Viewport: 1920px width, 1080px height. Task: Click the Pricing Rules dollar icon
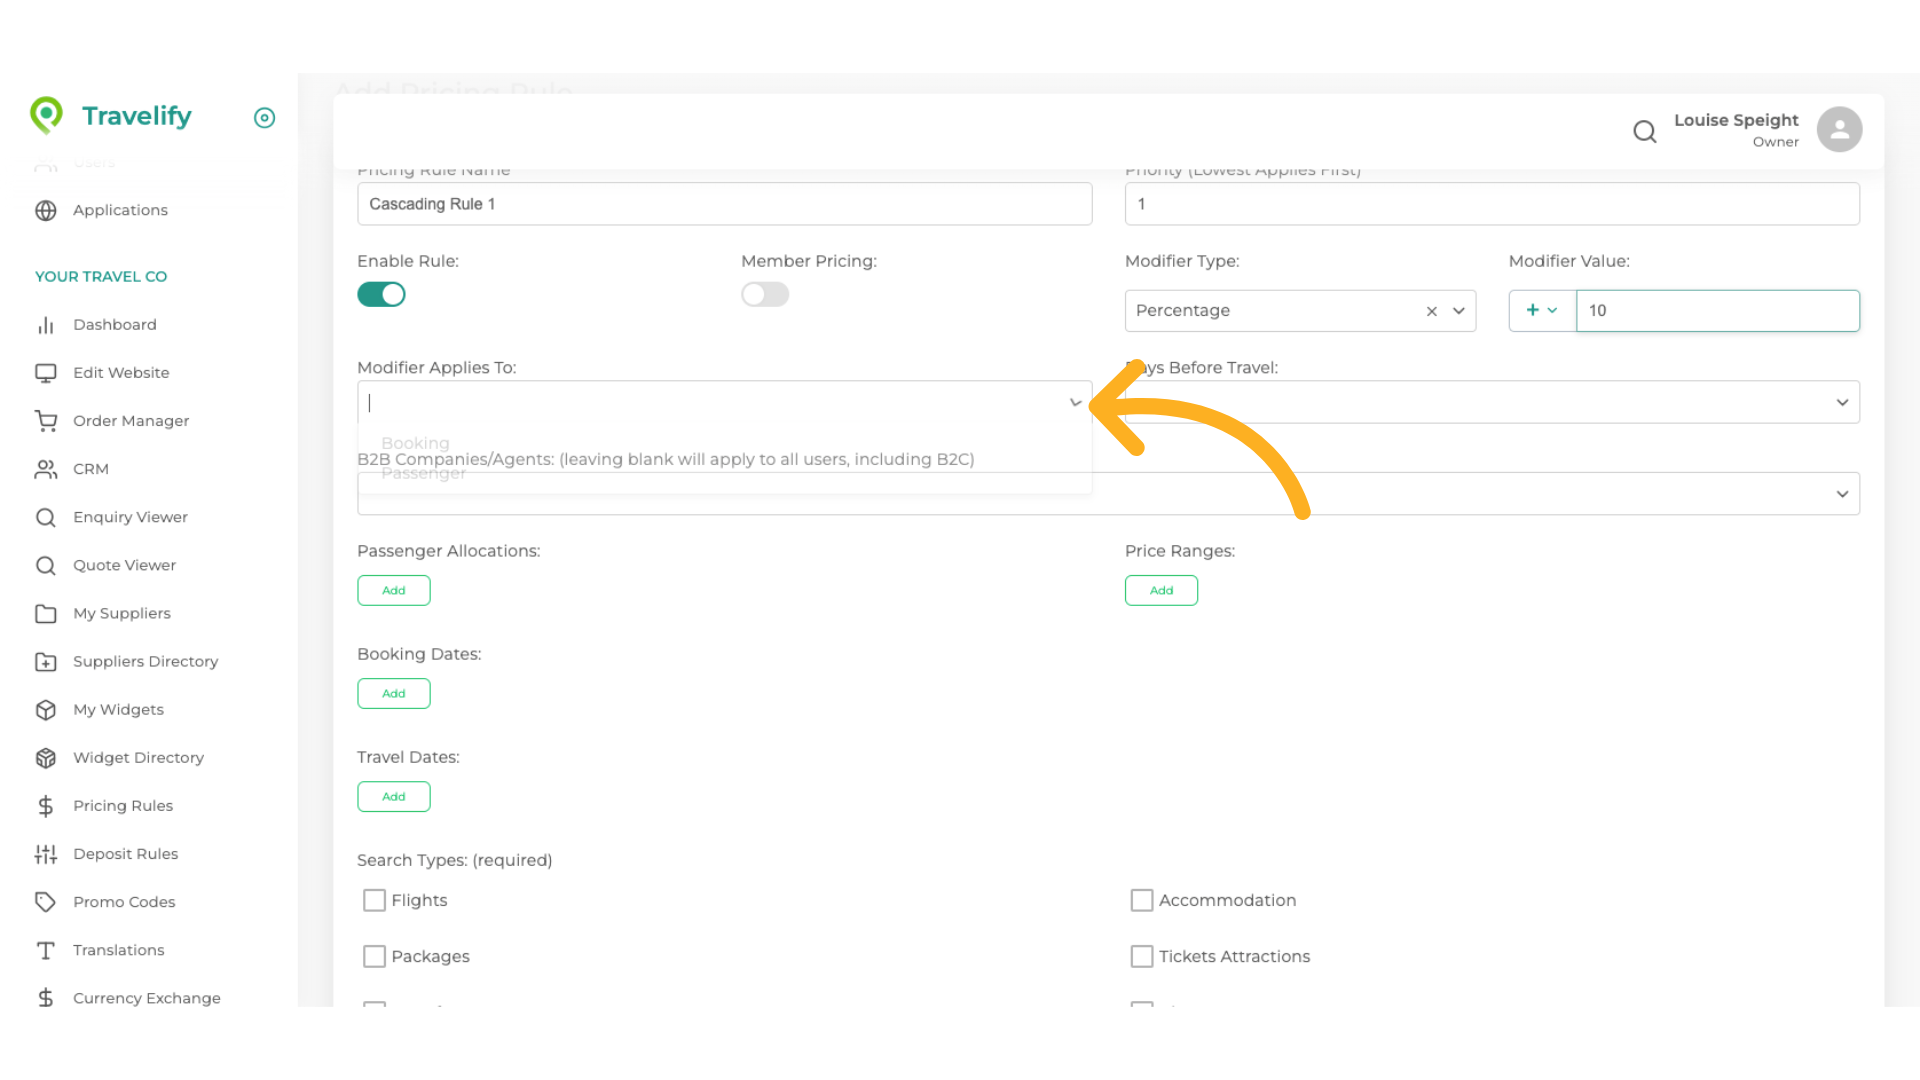46,806
